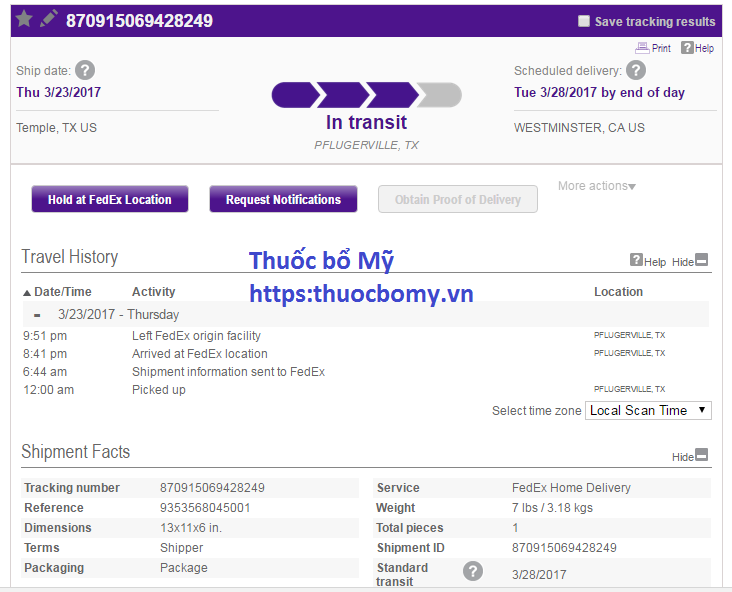
Task: Click the In transit progress bar
Action: (366, 95)
